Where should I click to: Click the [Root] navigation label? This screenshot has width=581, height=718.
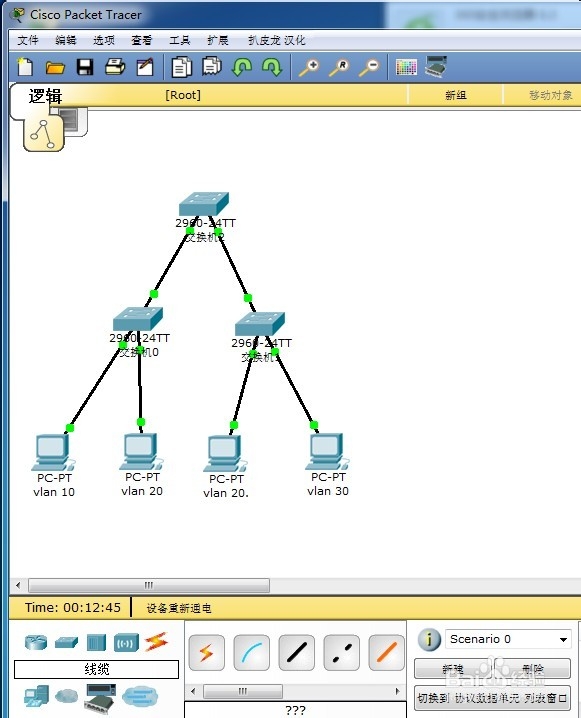[183, 95]
